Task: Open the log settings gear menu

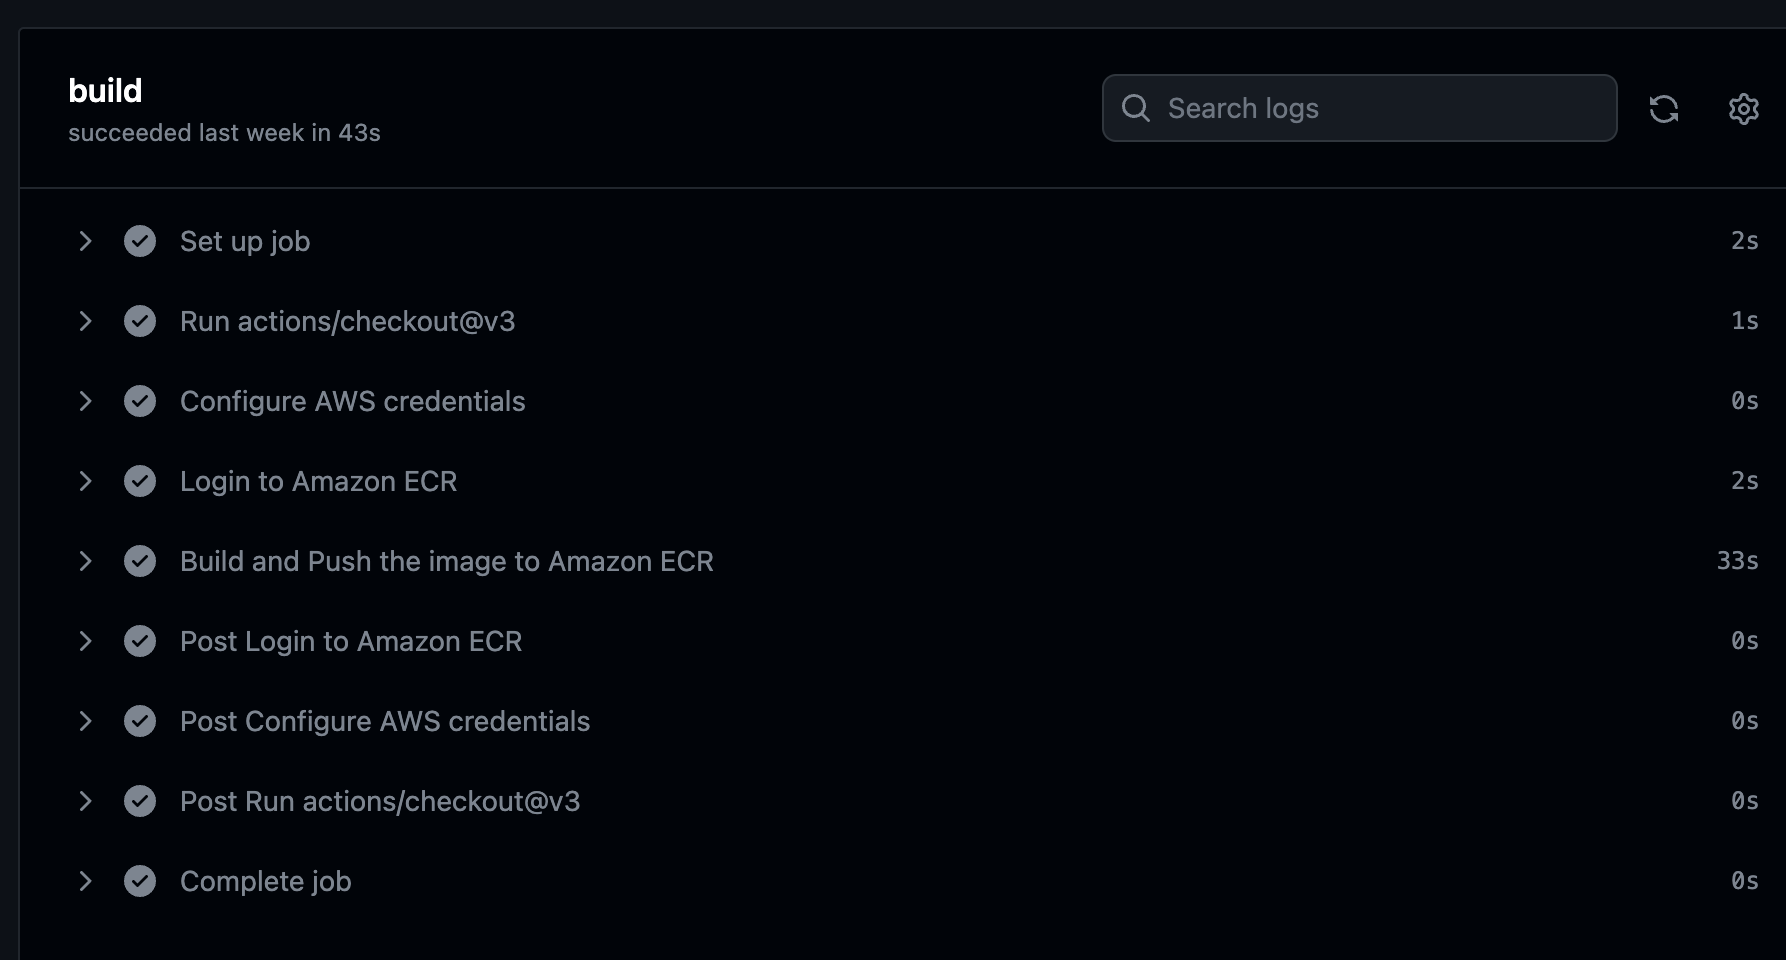Action: click(x=1744, y=108)
